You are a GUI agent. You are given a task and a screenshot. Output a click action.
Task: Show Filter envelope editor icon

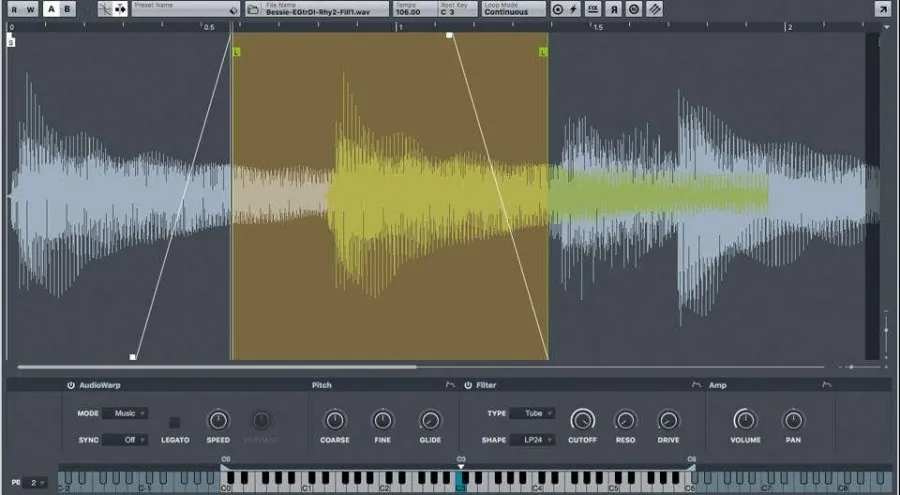coord(697,385)
